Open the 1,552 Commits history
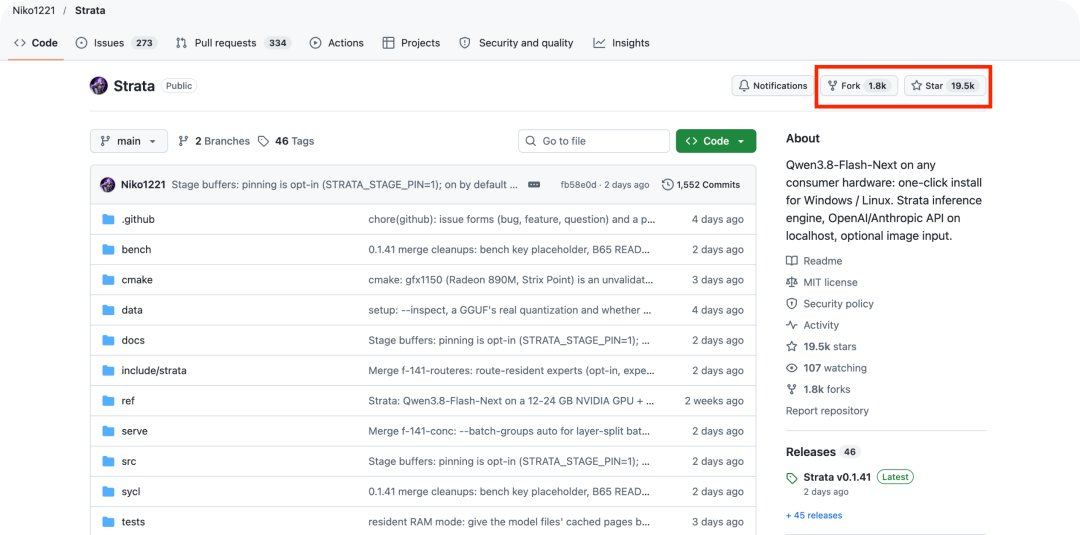This screenshot has width=1080, height=535. pos(701,185)
